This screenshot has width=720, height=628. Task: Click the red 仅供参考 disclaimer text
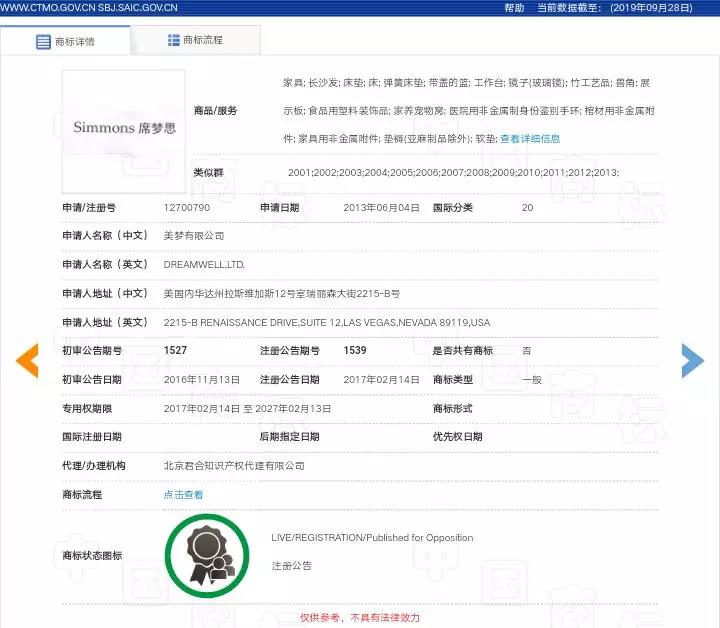[x=360, y=618]
